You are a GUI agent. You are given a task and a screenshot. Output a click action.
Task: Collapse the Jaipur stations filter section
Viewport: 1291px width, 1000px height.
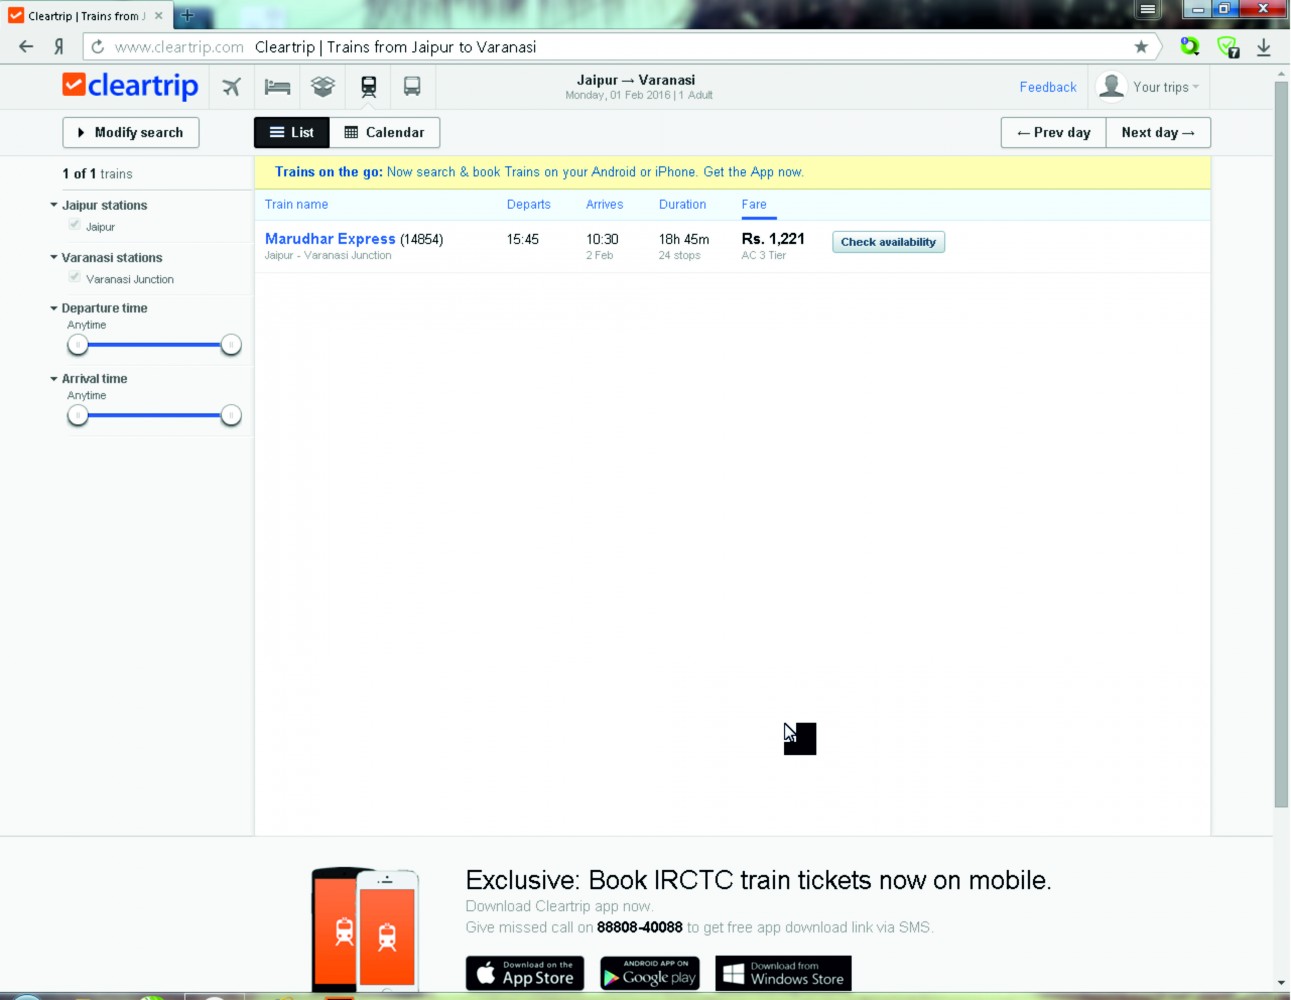click(55, 205)
